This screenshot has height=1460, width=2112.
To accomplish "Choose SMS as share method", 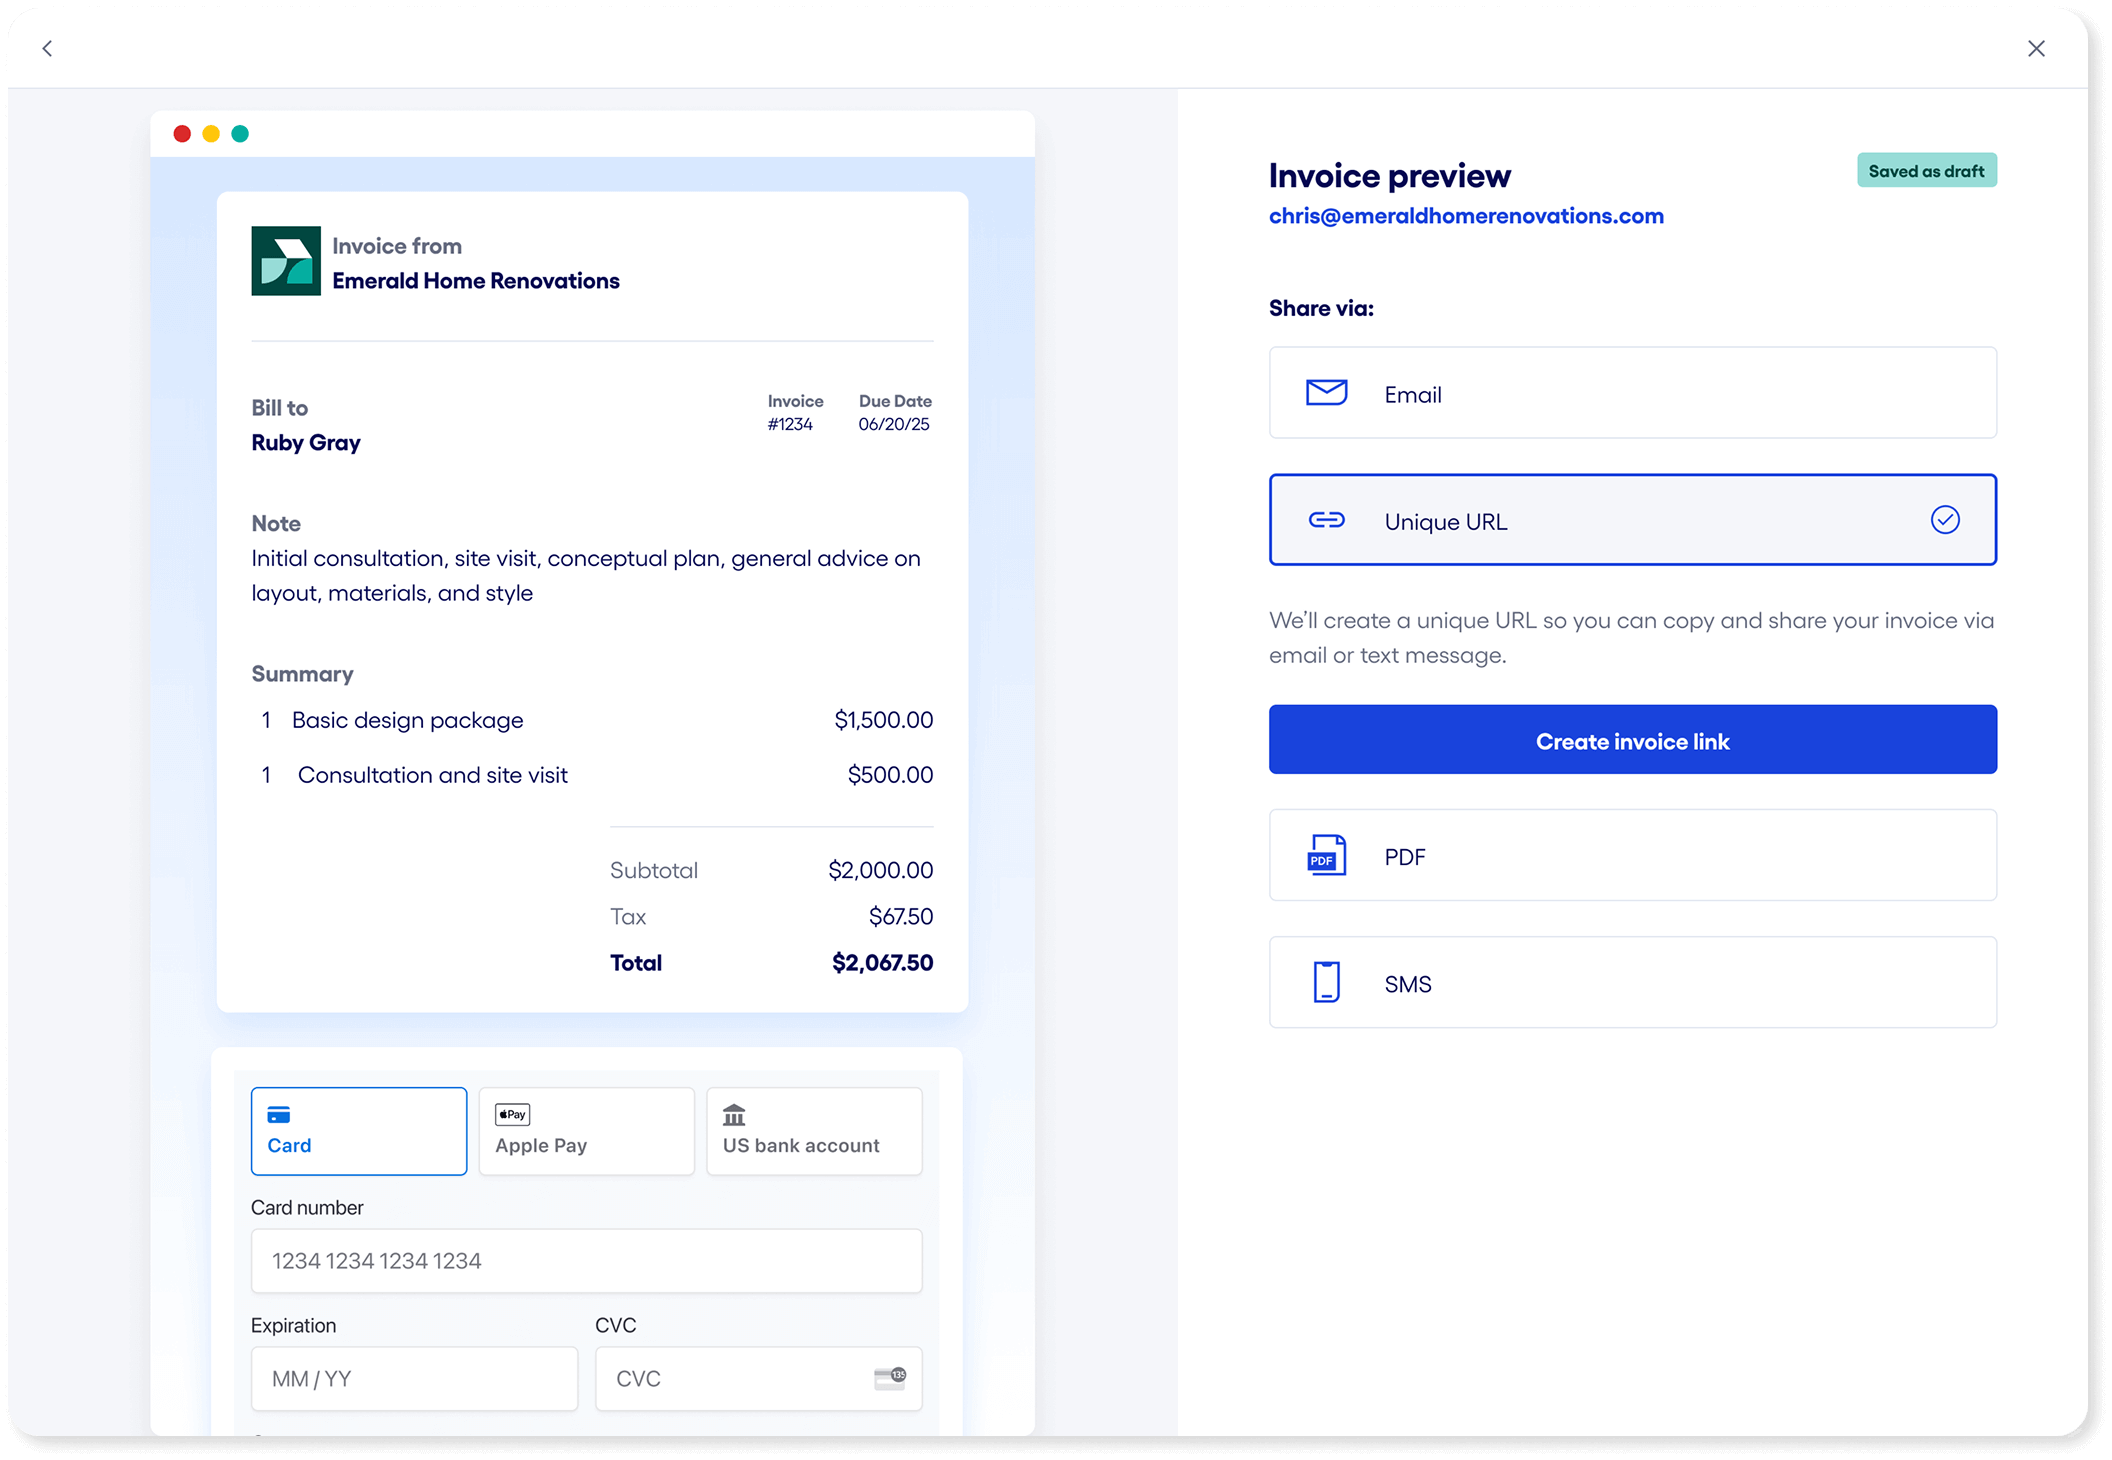I will click(x=1632, y=982).
